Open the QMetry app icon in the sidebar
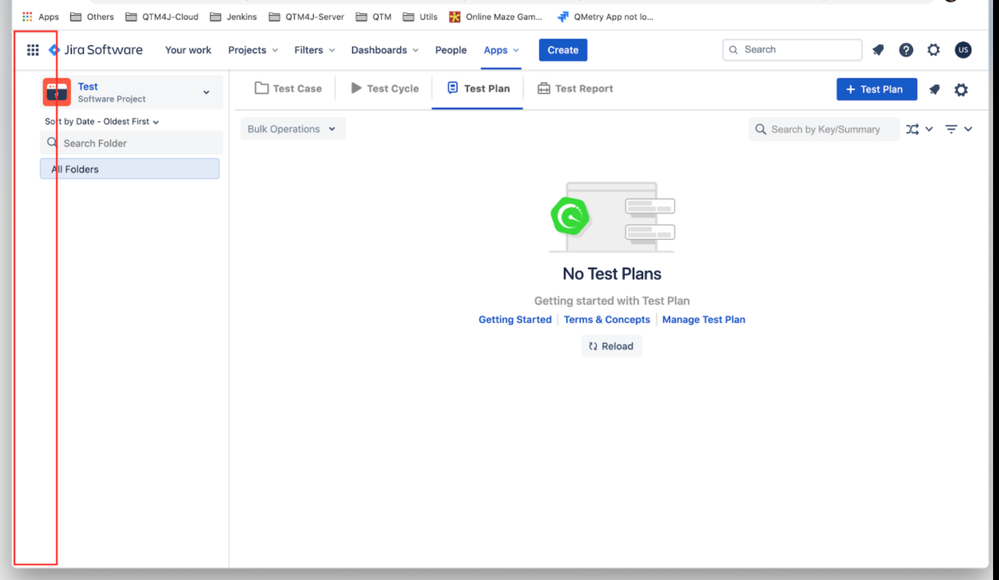The image size is (999, 580). [x=56, y=91]
